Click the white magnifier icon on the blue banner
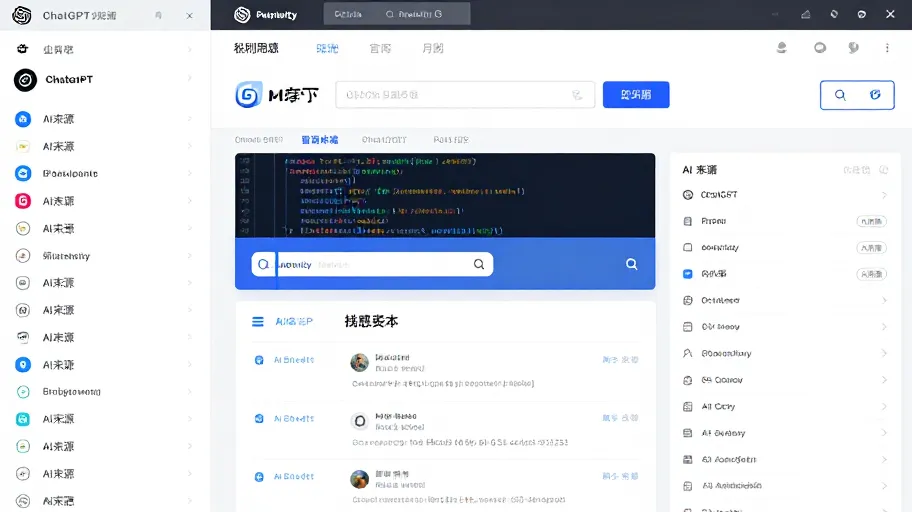 pyautogui.click(x=631, y=264)
